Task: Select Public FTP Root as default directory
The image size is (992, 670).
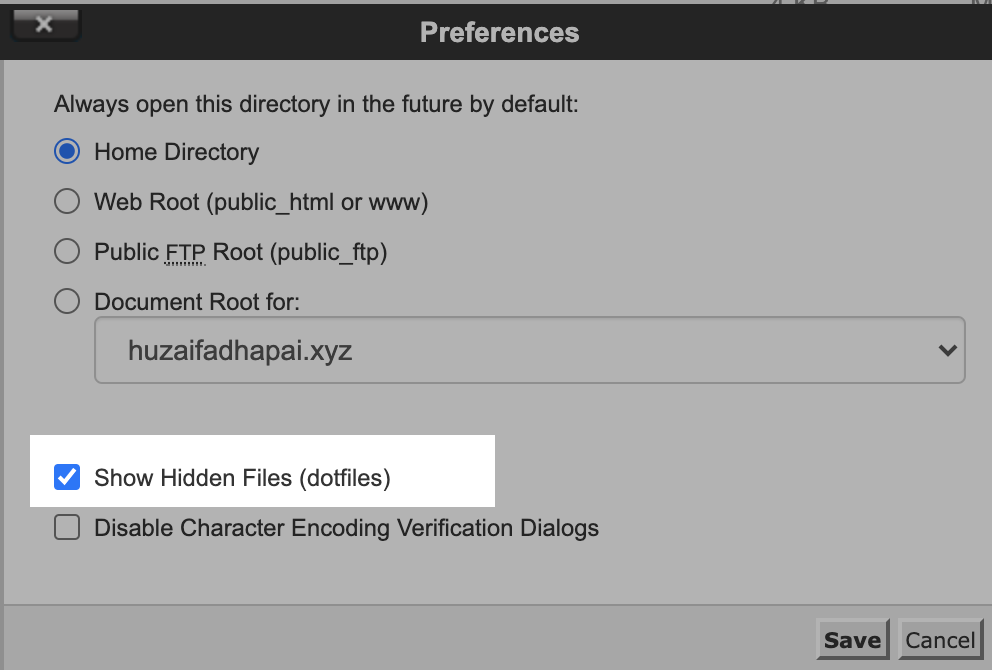Action: coord(66,251)
